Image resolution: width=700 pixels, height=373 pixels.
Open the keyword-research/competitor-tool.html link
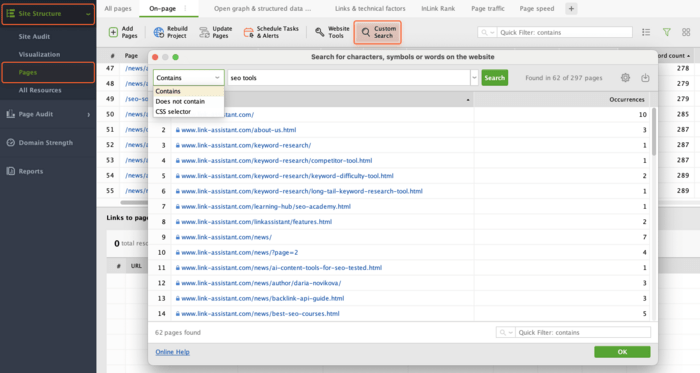click(276, 160)
